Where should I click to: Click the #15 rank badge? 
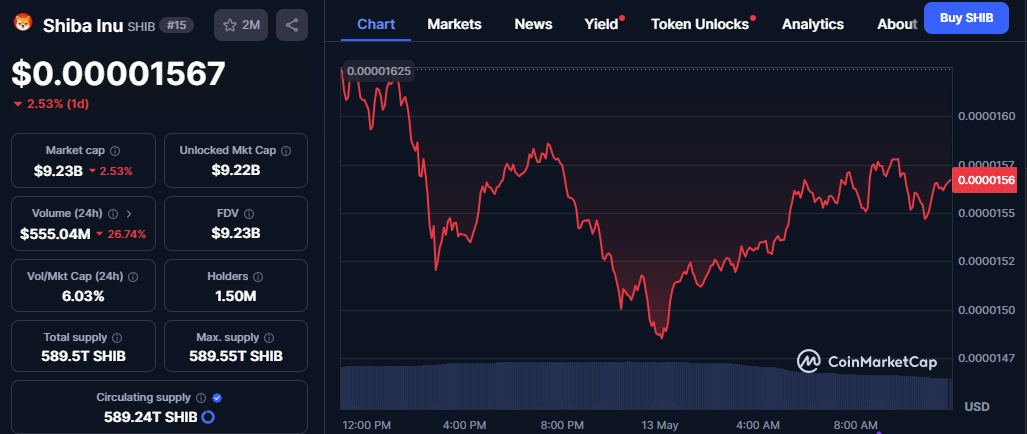click(174, 26)
